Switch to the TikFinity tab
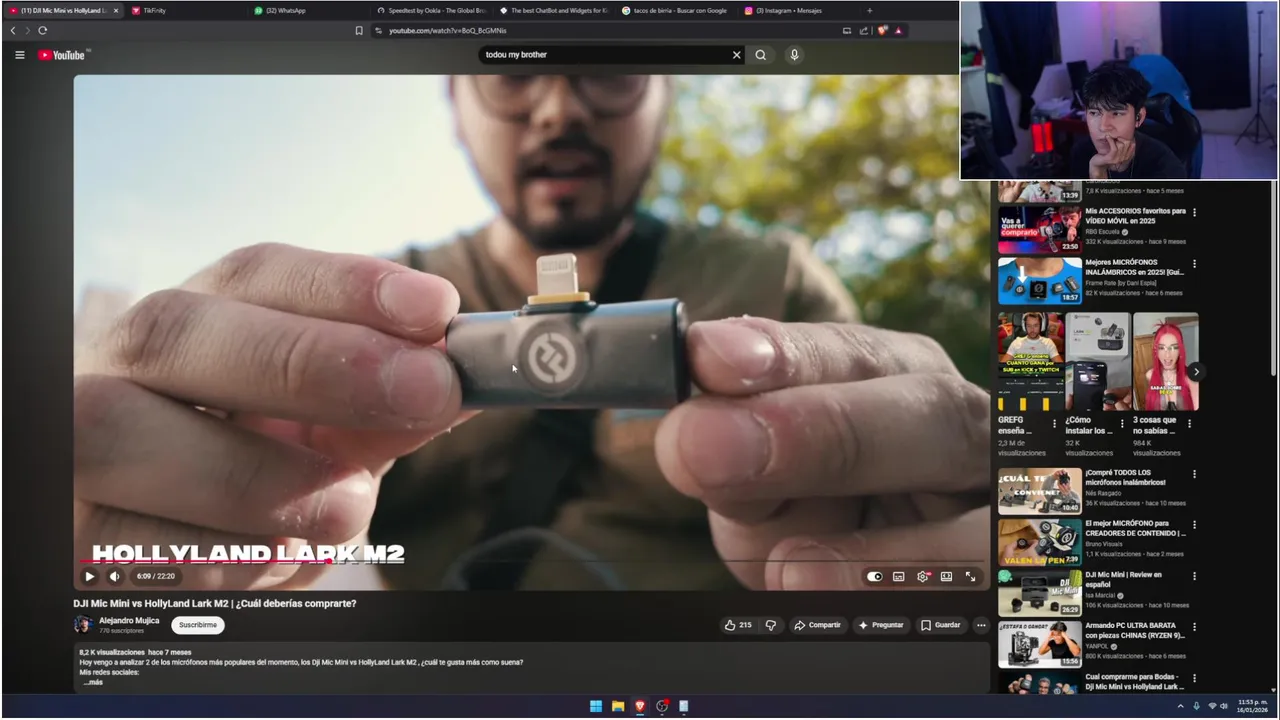 pos(154,10)
